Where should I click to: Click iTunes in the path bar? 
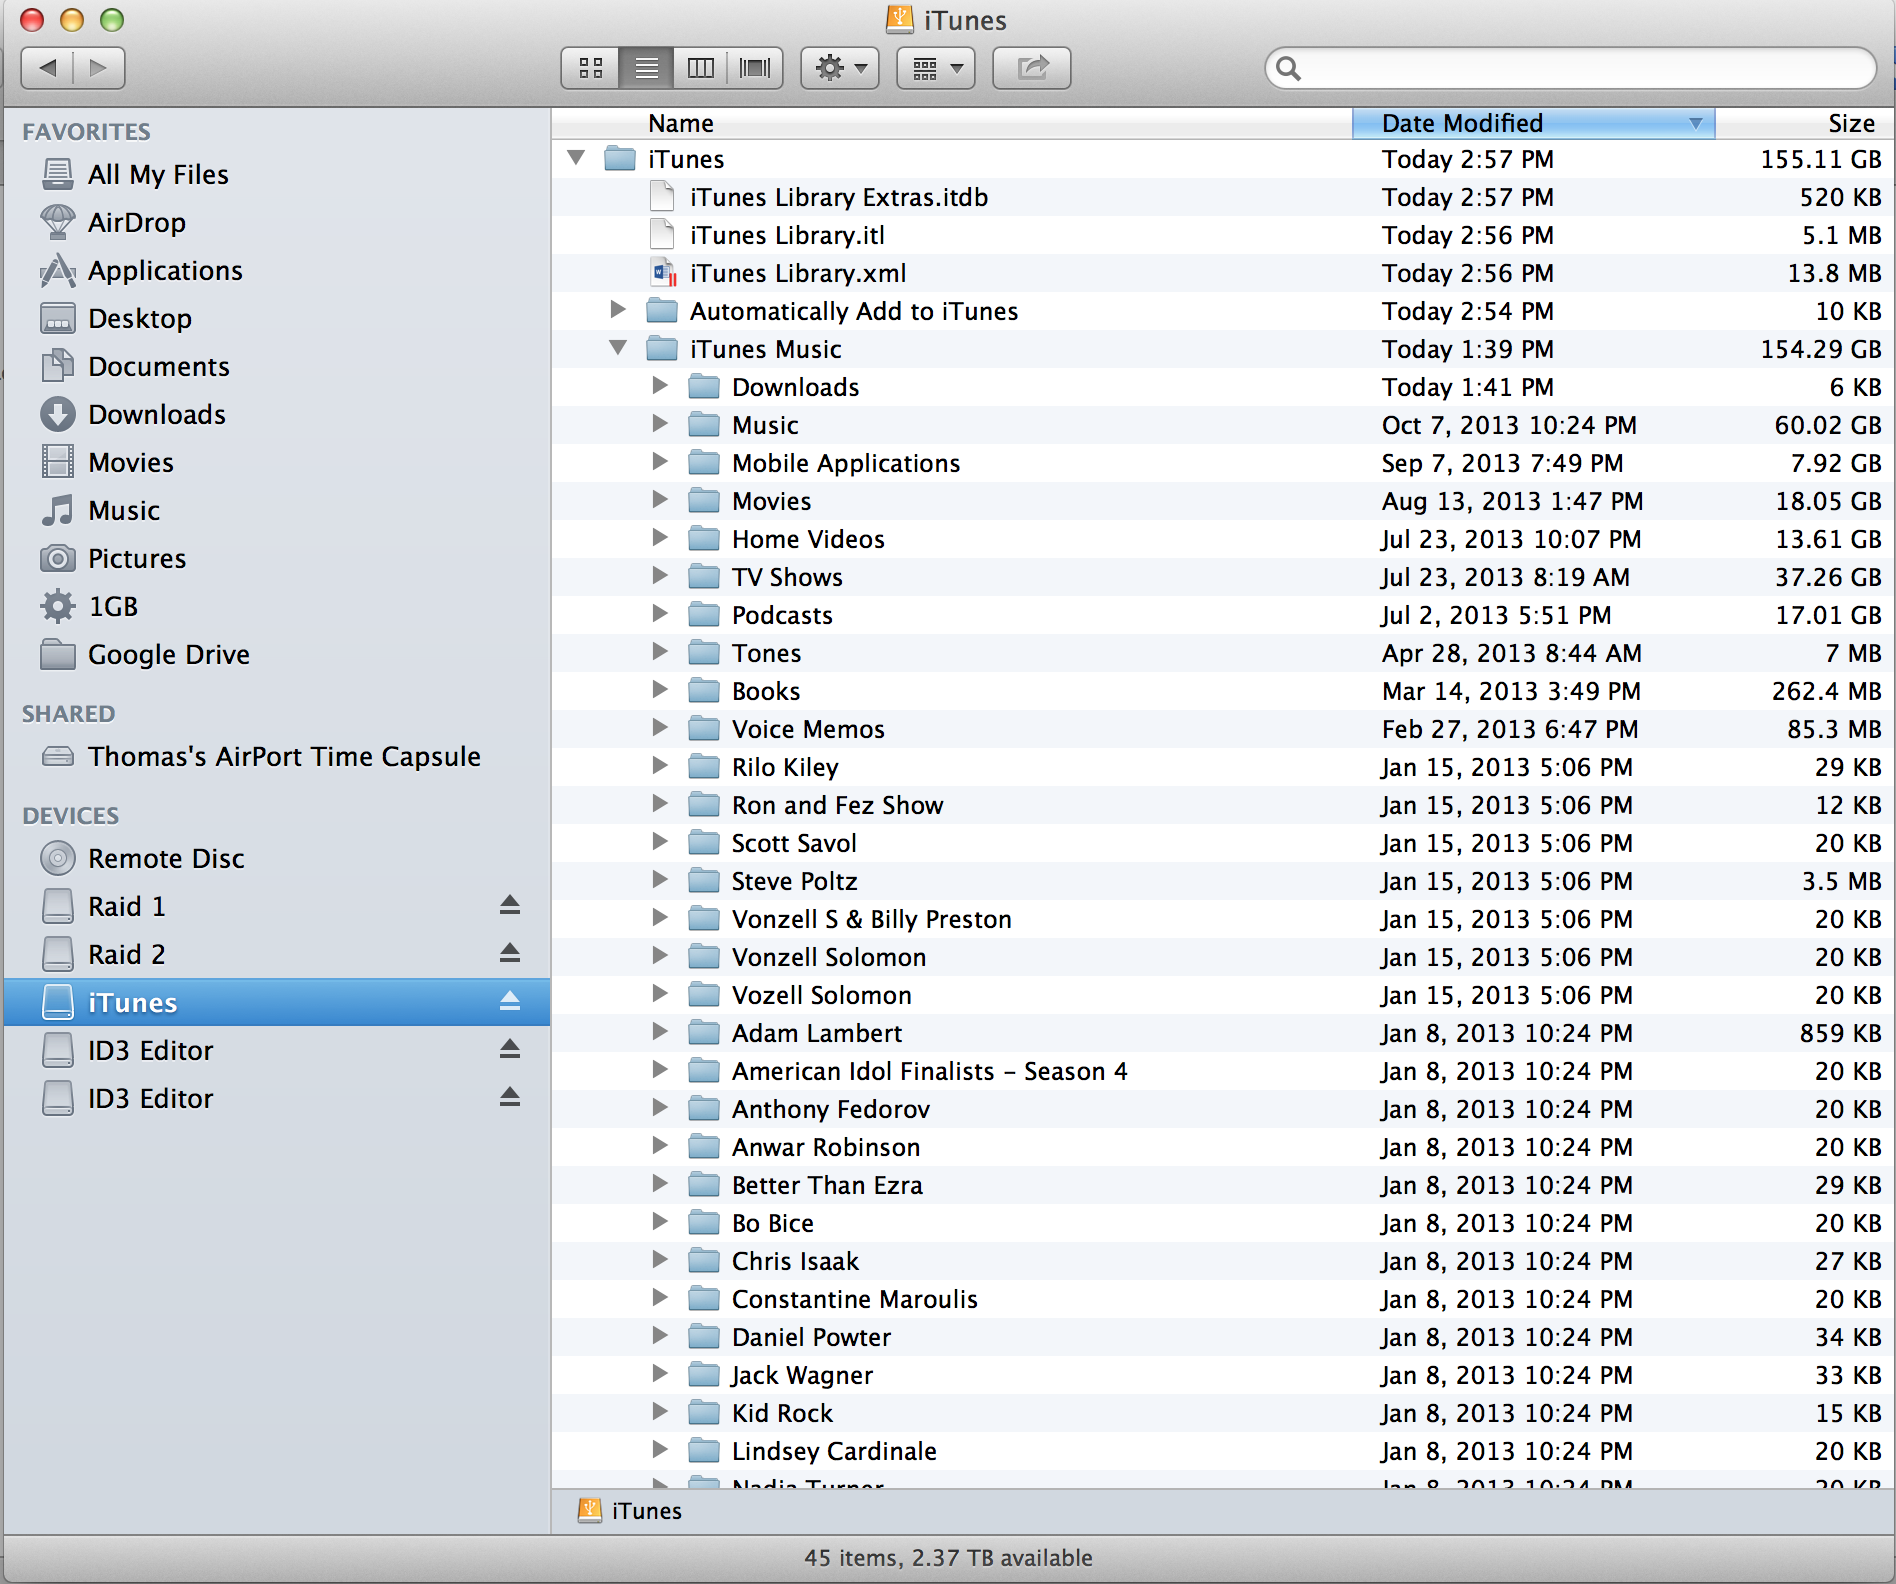(x=630, y=1510)
